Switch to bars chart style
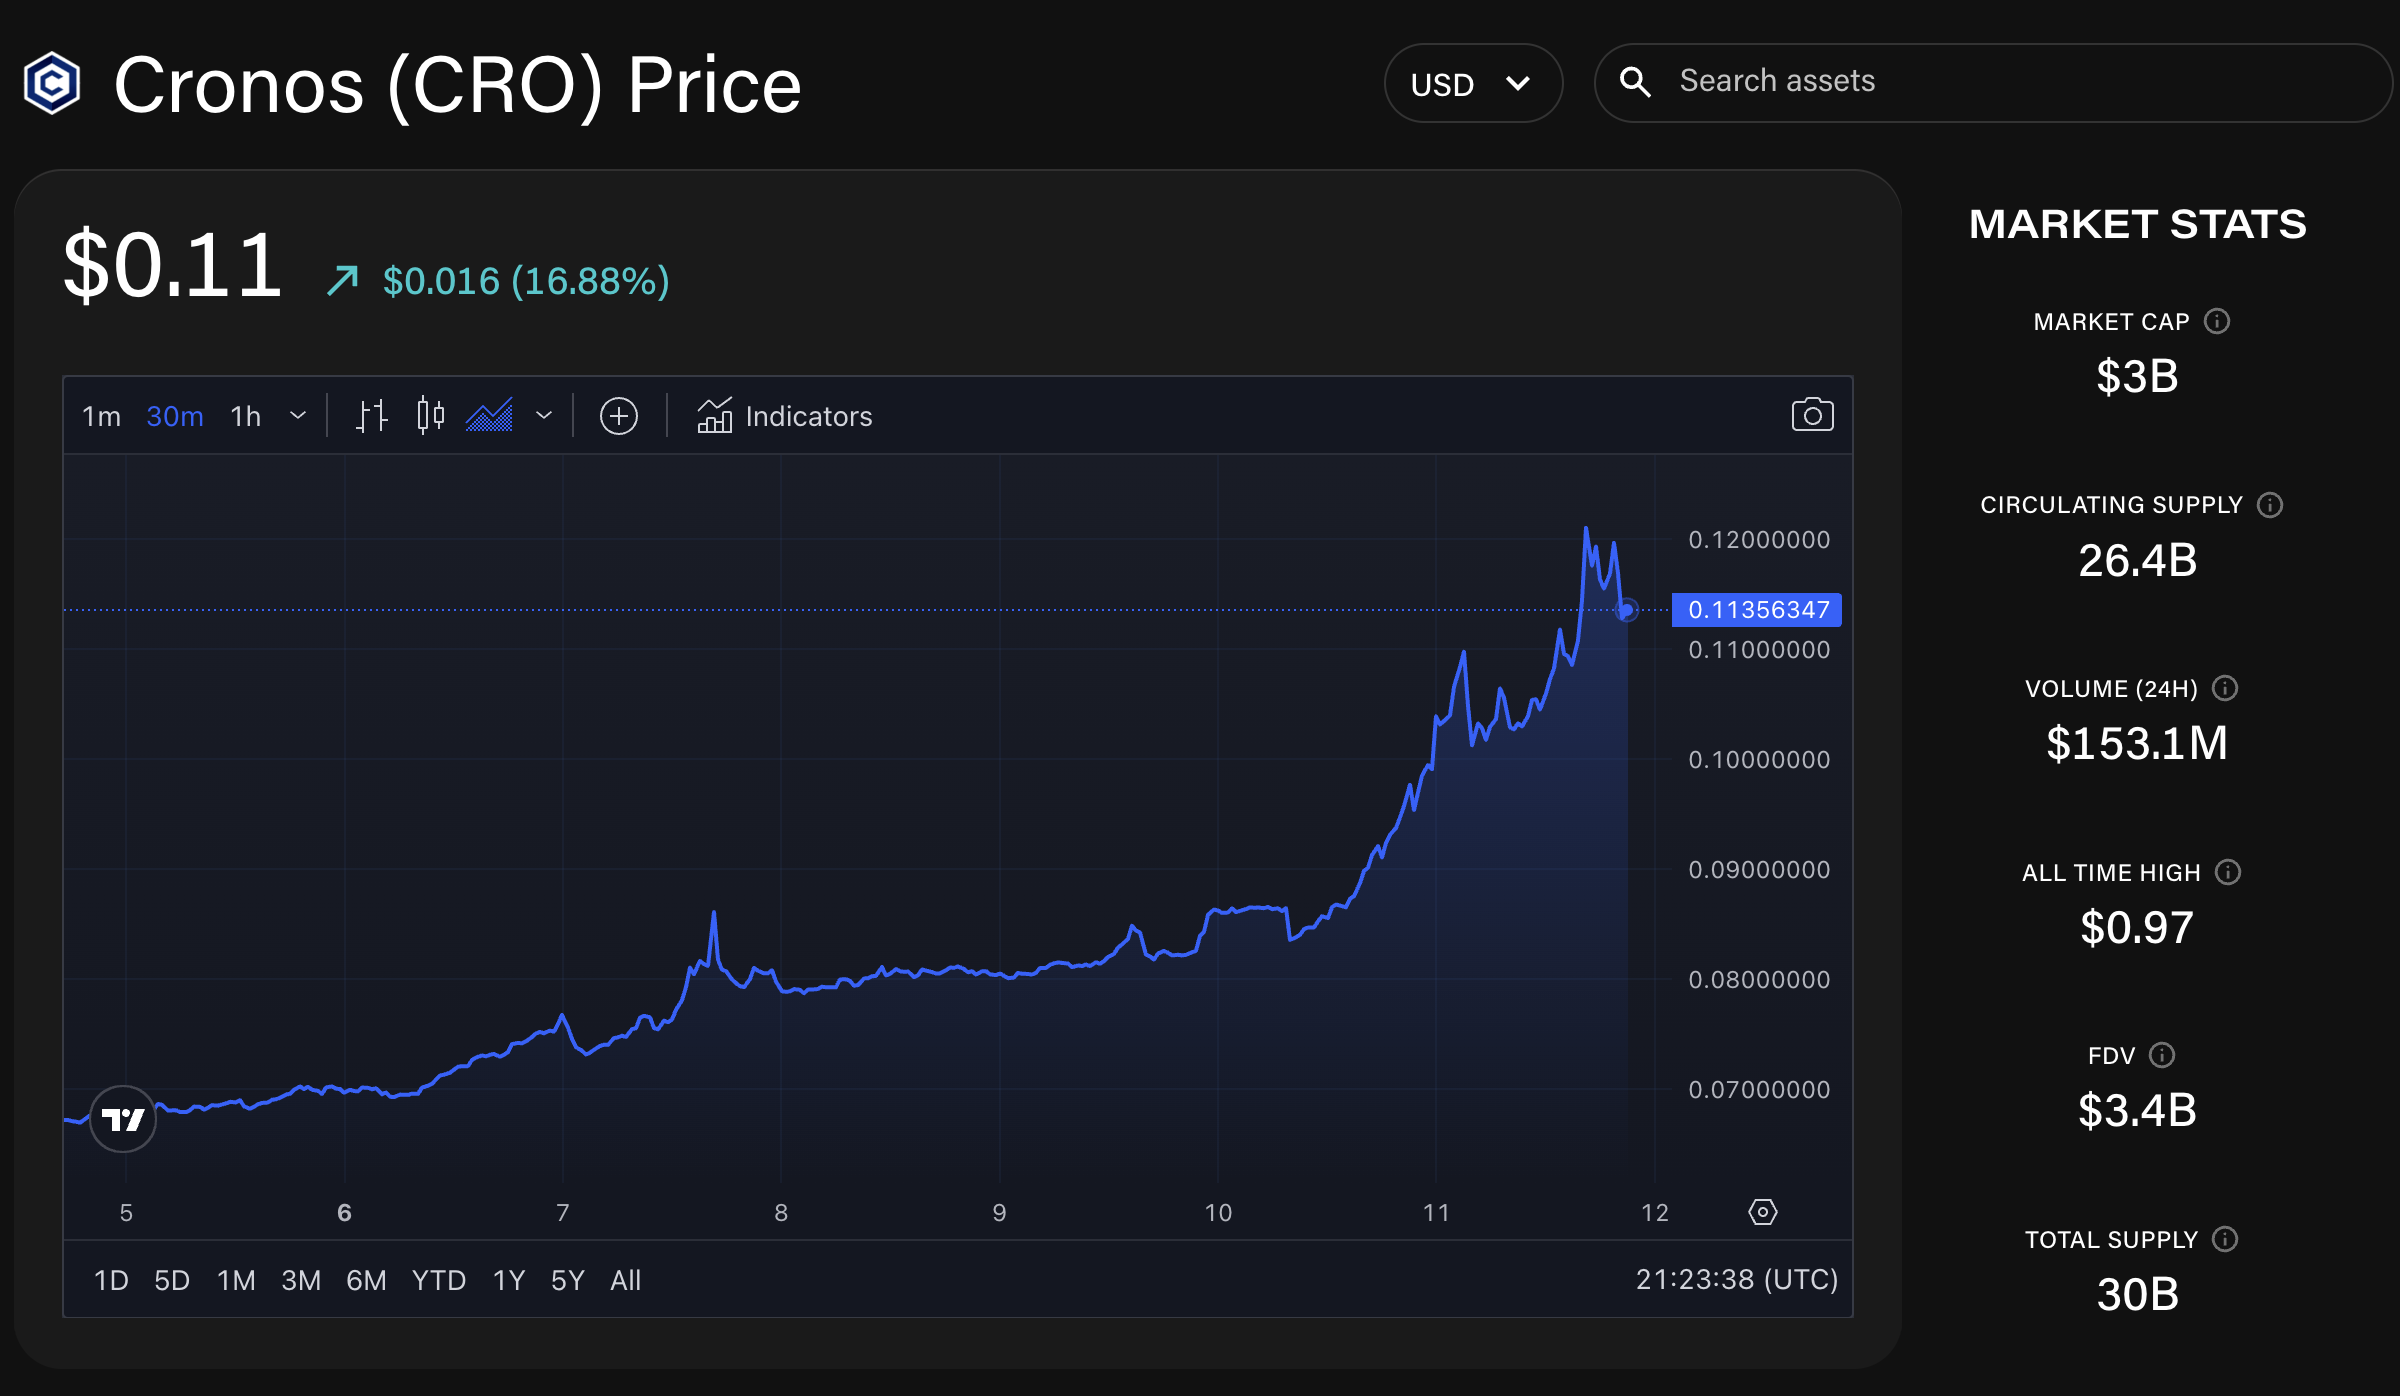This screenshot has height=1396, width=2400. [x=372, y=416]
